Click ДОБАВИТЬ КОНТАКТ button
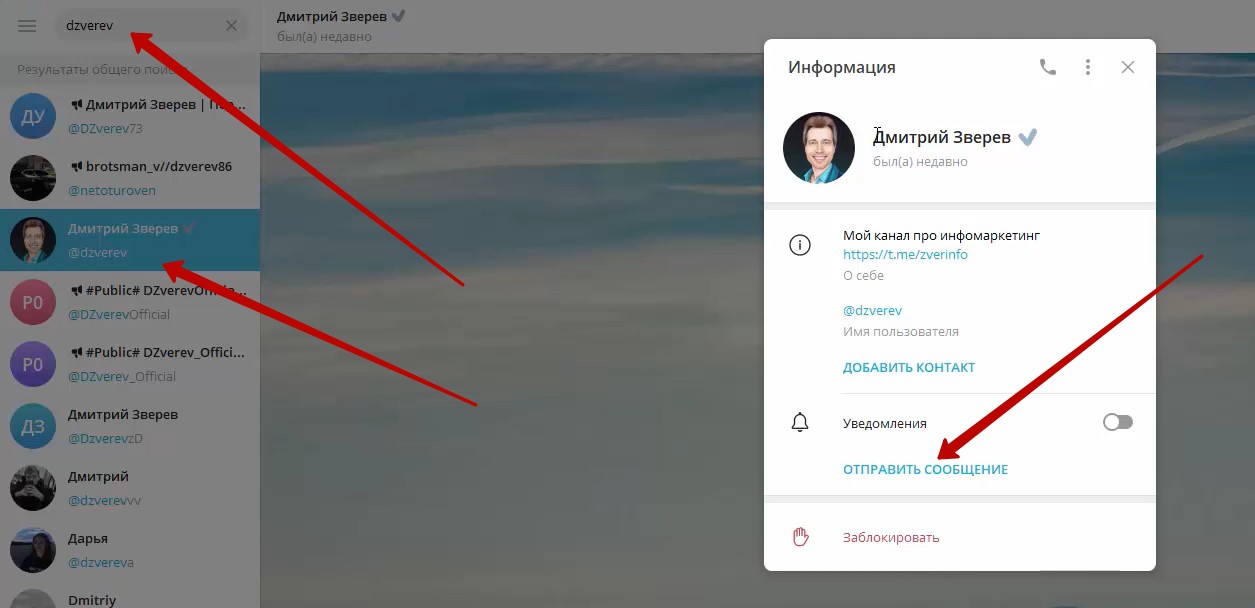Image resolution: width=1255 pixels, height=608 pixels. coord(908,367)
